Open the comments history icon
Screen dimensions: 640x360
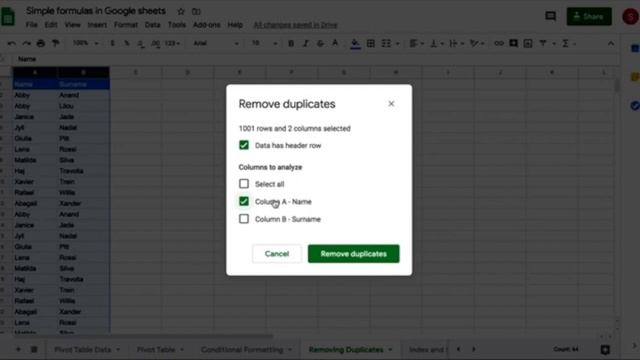pos(551,16)
